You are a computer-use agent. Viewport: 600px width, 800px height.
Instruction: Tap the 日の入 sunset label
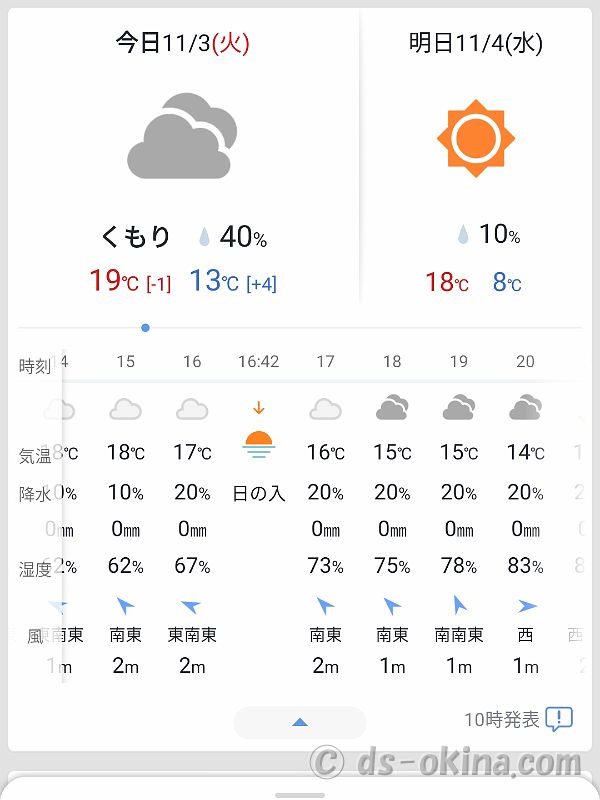pyautogui.click(x=259, y=493)
